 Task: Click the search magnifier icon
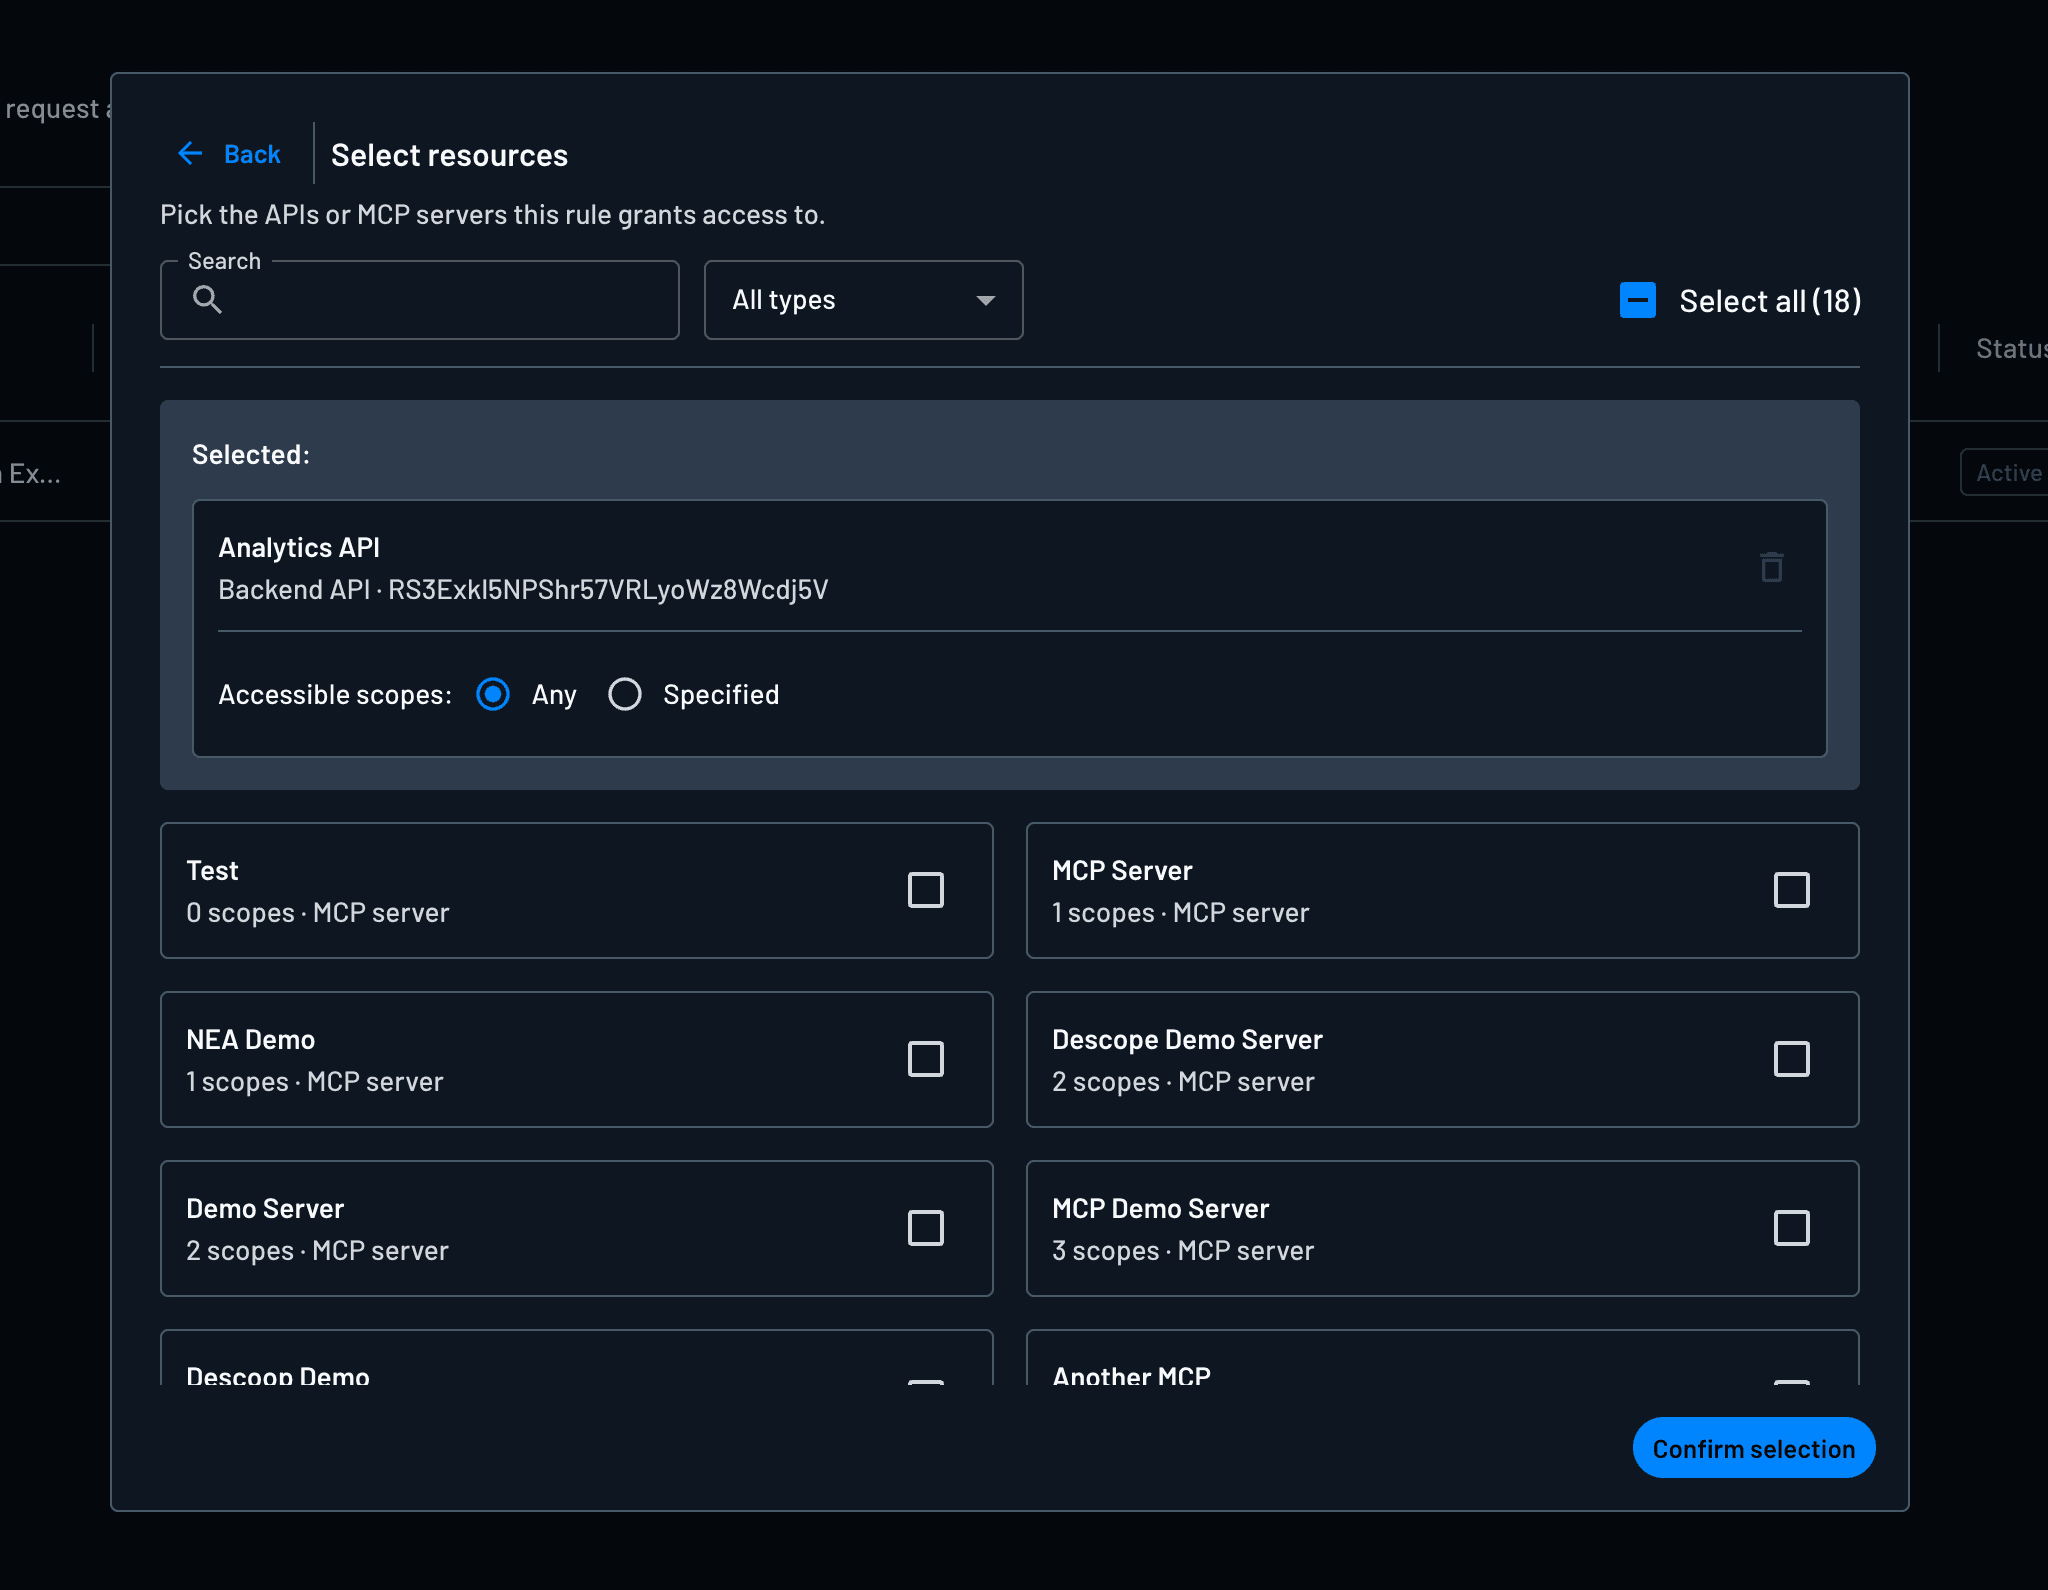207,300
